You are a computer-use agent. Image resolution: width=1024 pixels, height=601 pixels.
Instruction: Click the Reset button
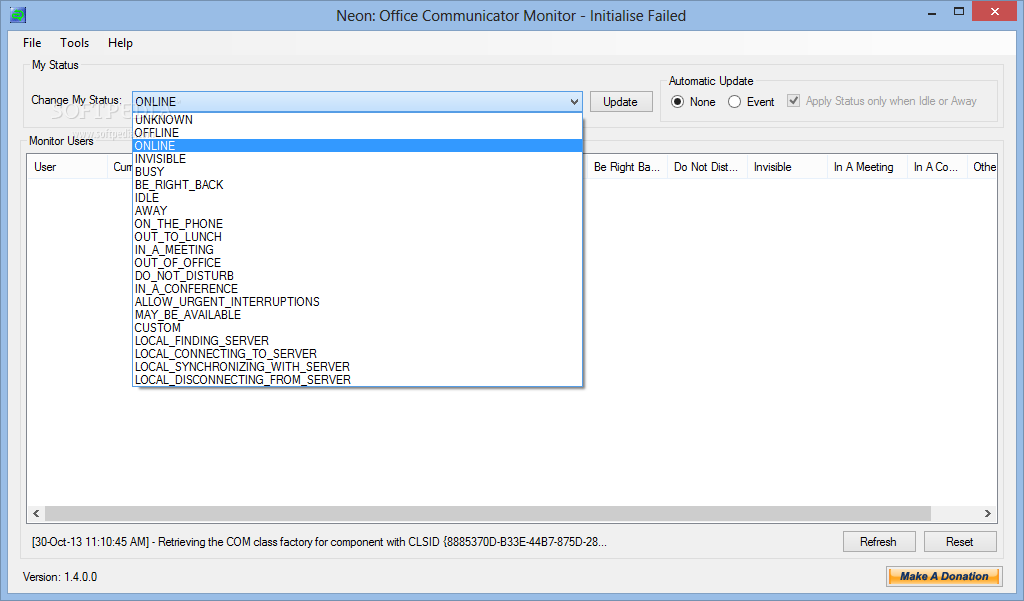[x=959, y=542]
